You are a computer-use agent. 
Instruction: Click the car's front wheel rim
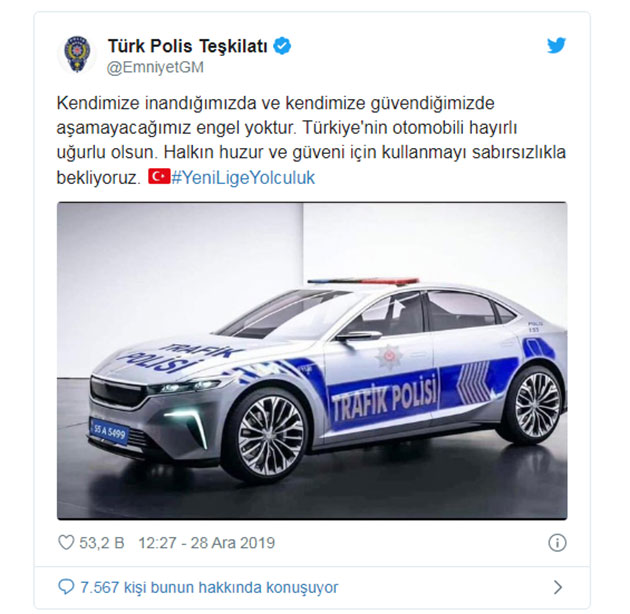point(271,435)
